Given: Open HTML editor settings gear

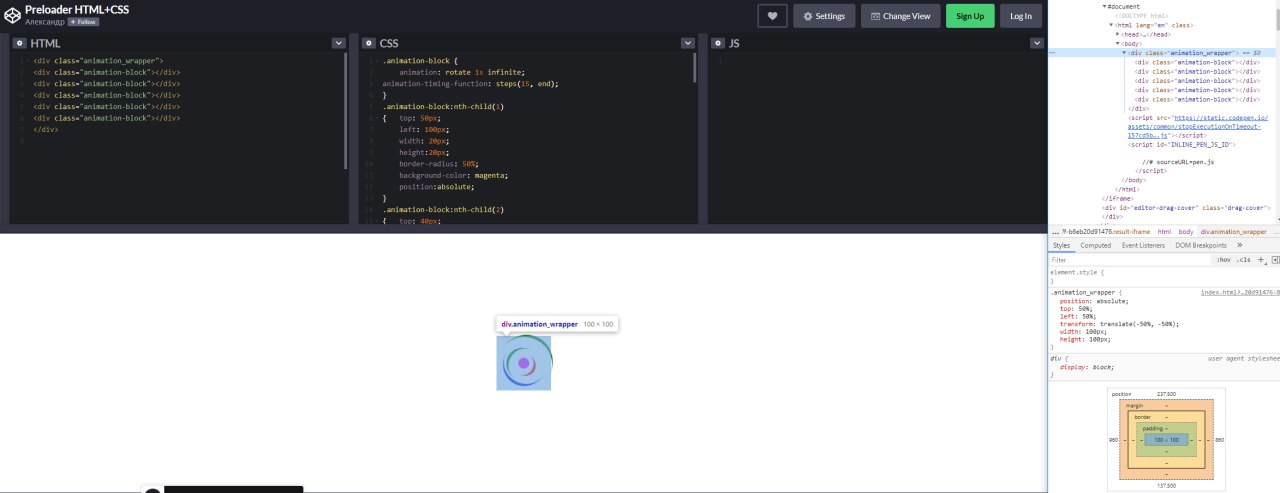Looking at the screenshot, I should coord(20,44).
